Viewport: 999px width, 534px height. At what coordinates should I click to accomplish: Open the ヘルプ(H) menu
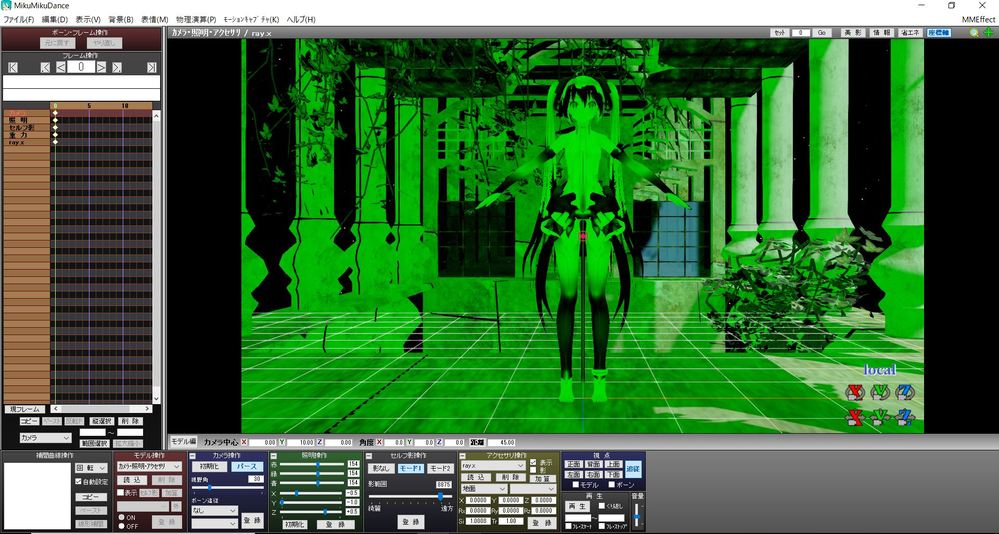click(301, 19)
